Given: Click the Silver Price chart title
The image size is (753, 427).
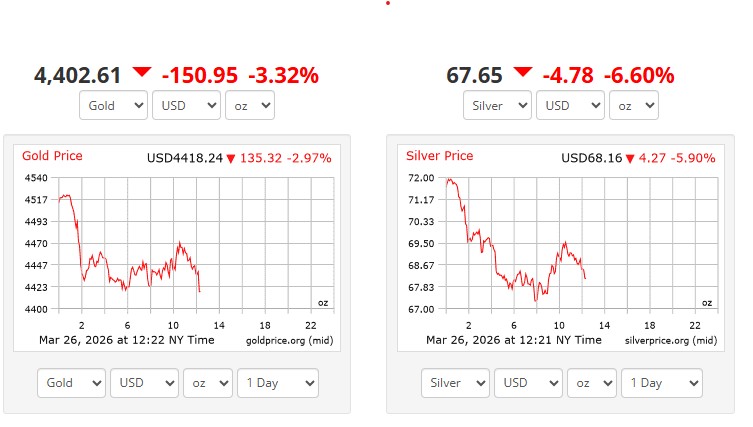Looking at the screenshot, I should click(x=438, y=156).
